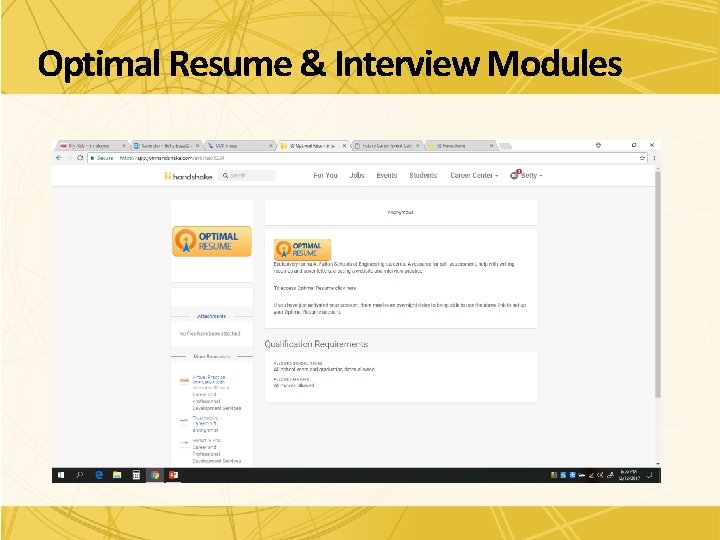The image size is (720, 540).
Task: Open the Betty account dropdown
Action: 532,175
